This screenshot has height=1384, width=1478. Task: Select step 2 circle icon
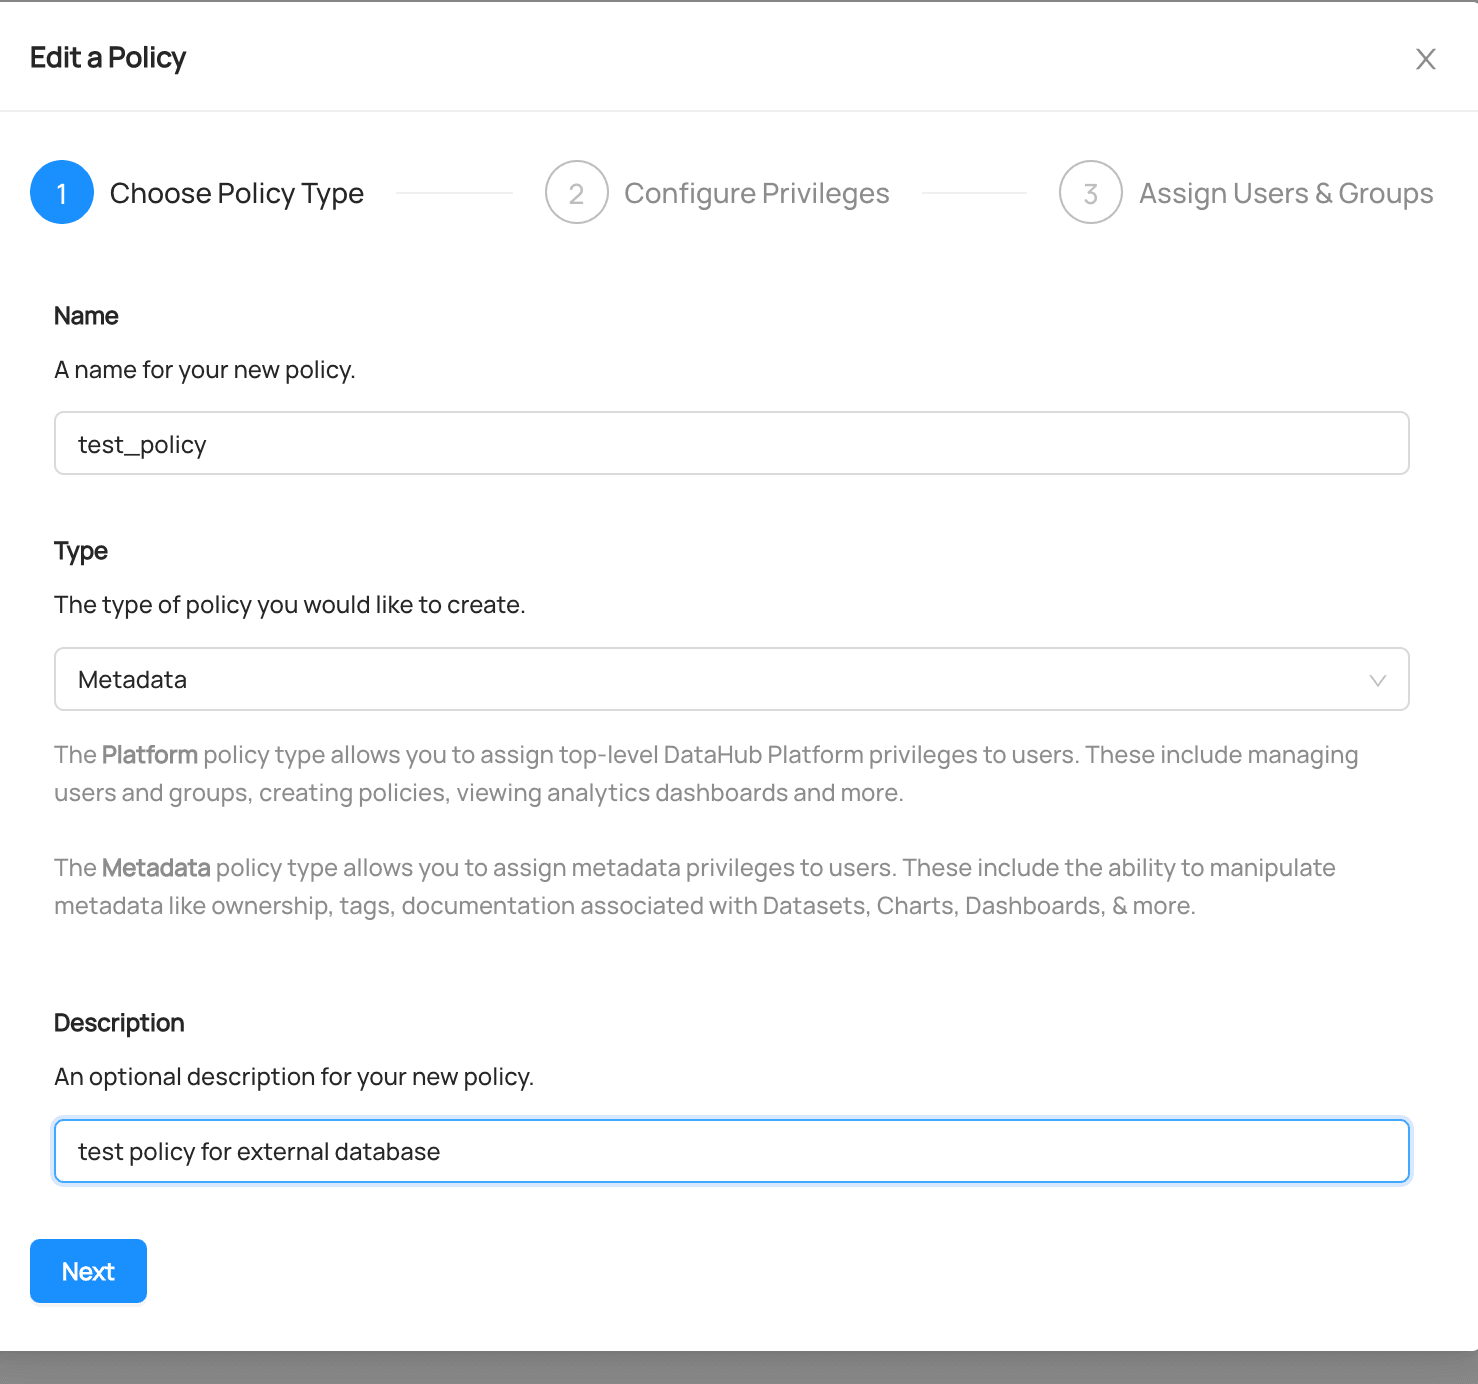tap(577, 192)
